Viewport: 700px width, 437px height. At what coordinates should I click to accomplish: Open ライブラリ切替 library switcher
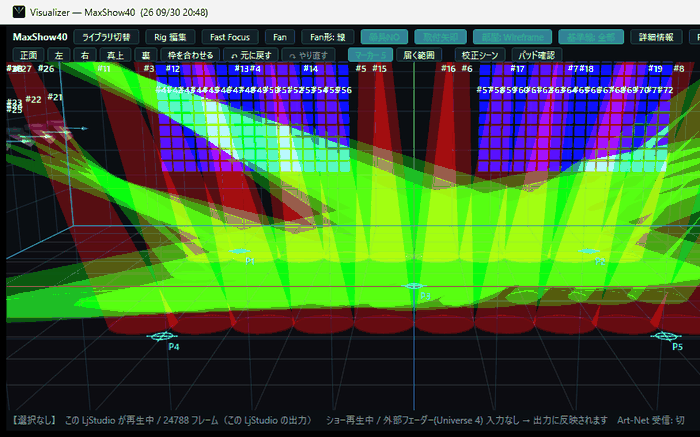tap(106, 37)
